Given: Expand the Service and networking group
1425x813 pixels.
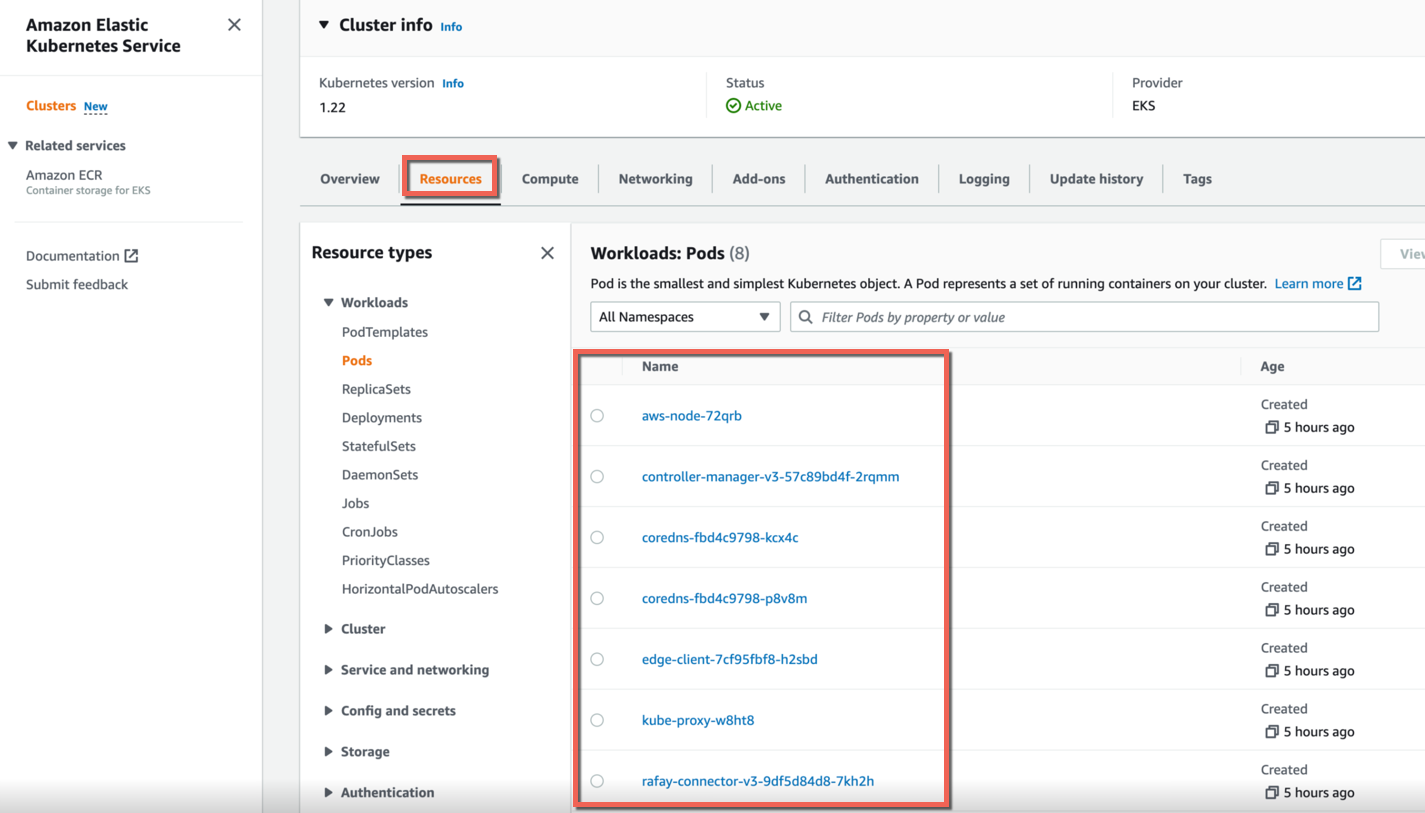Looking at the screenshot, I should click(328, 670).
